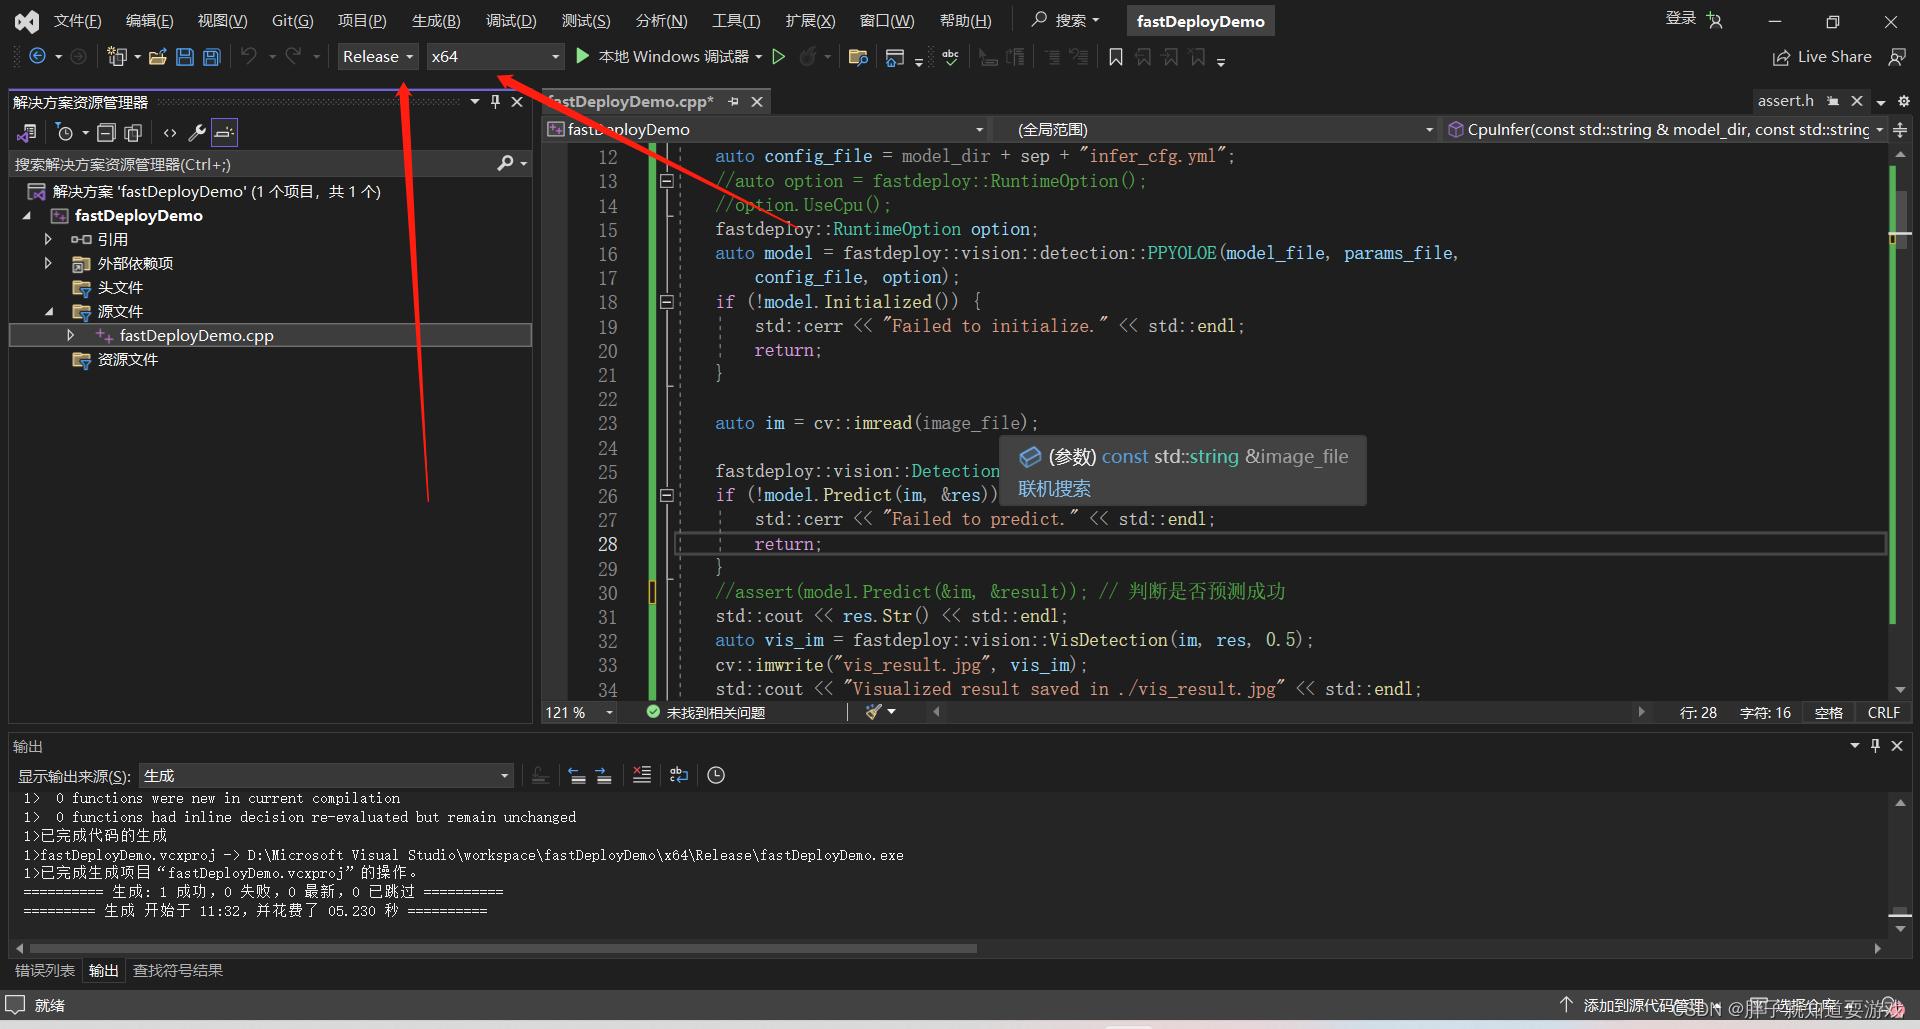
Task: Switch to the 错误列表 tab
Action: 45,971
